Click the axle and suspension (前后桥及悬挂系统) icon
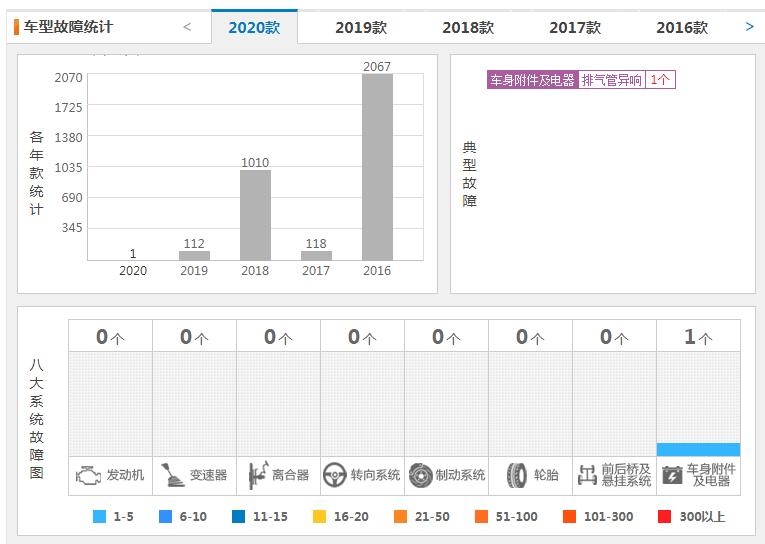 587,475
